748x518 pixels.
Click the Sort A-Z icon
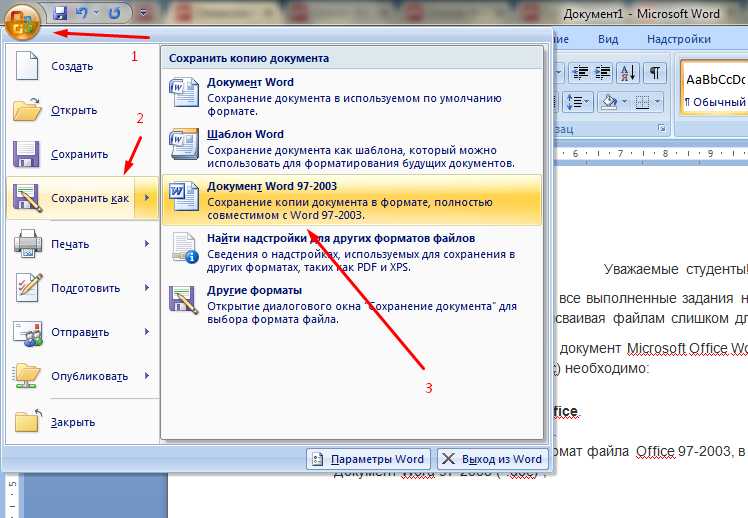pos(628,73)
